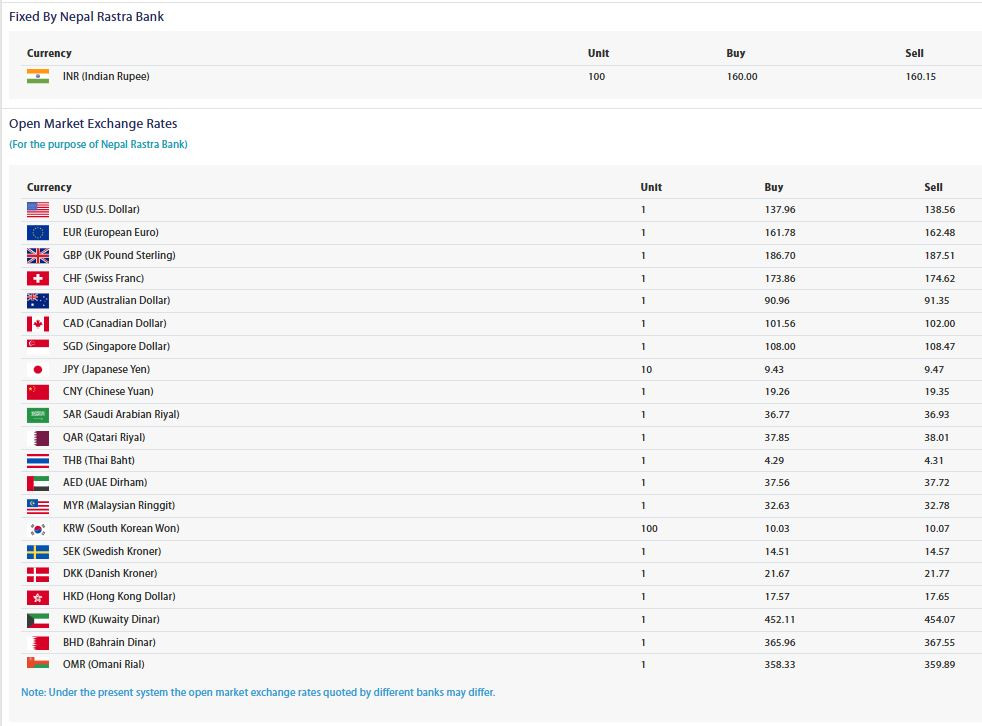Select the QAR sell rate 38.01
Image resolution: width=982 pixels, height=726 pixels.
(x=936, y=438)
